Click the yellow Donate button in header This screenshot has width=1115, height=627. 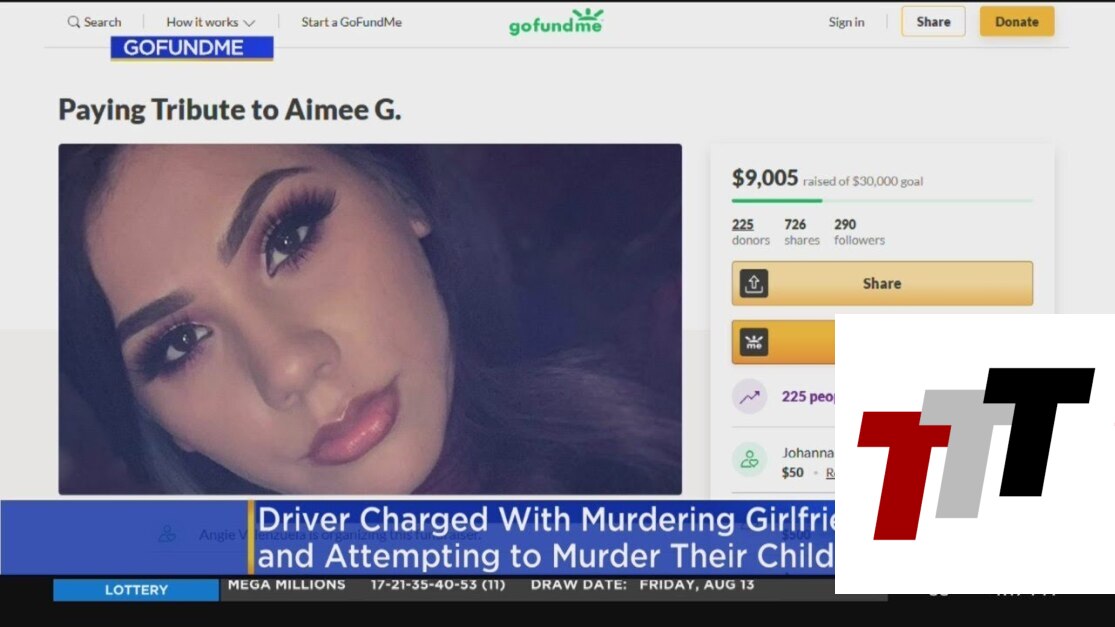tap(1017, 21)
